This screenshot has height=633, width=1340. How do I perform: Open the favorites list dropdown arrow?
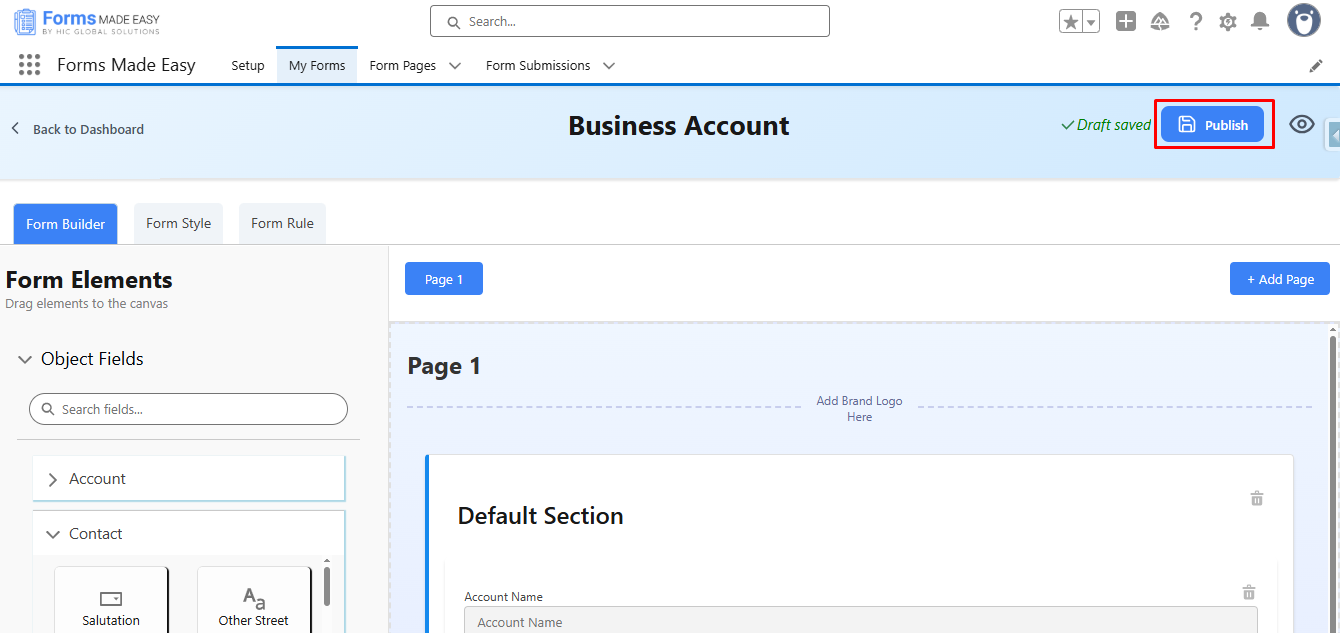tap(1091, 22)
